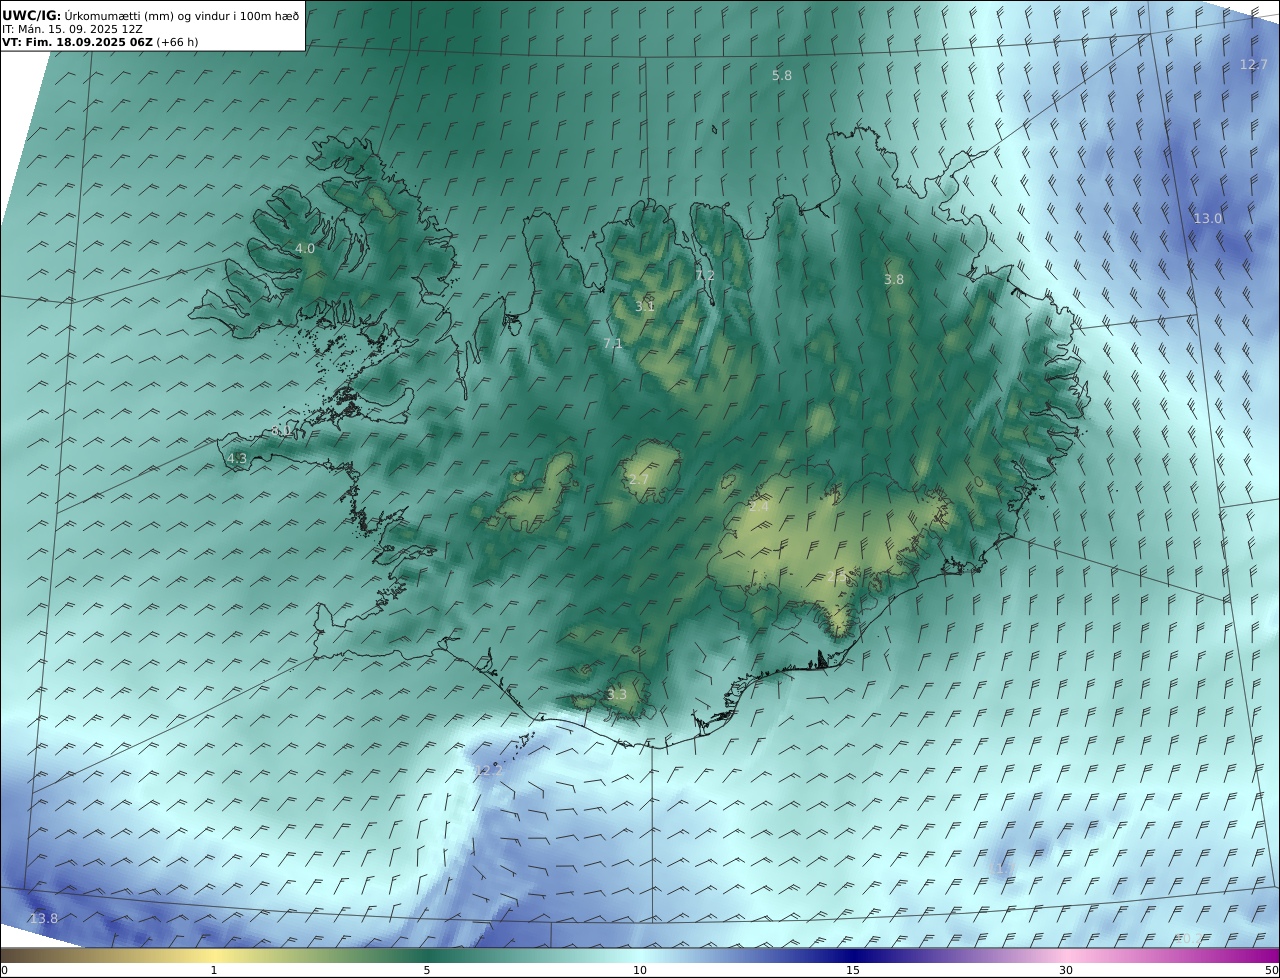Pick the pink colour above the 30 tick

pyautogui.click(x=1066, y=955)
